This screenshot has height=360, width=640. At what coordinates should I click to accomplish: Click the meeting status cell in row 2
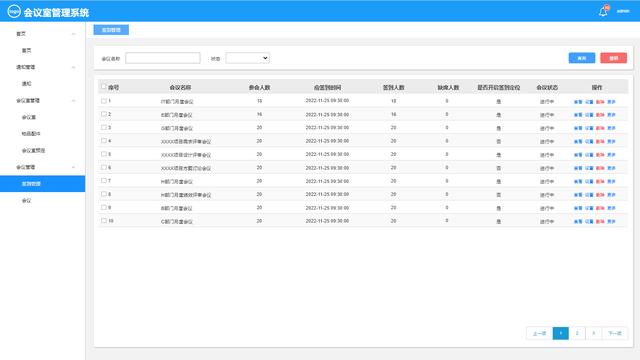(x=547, y=115)
